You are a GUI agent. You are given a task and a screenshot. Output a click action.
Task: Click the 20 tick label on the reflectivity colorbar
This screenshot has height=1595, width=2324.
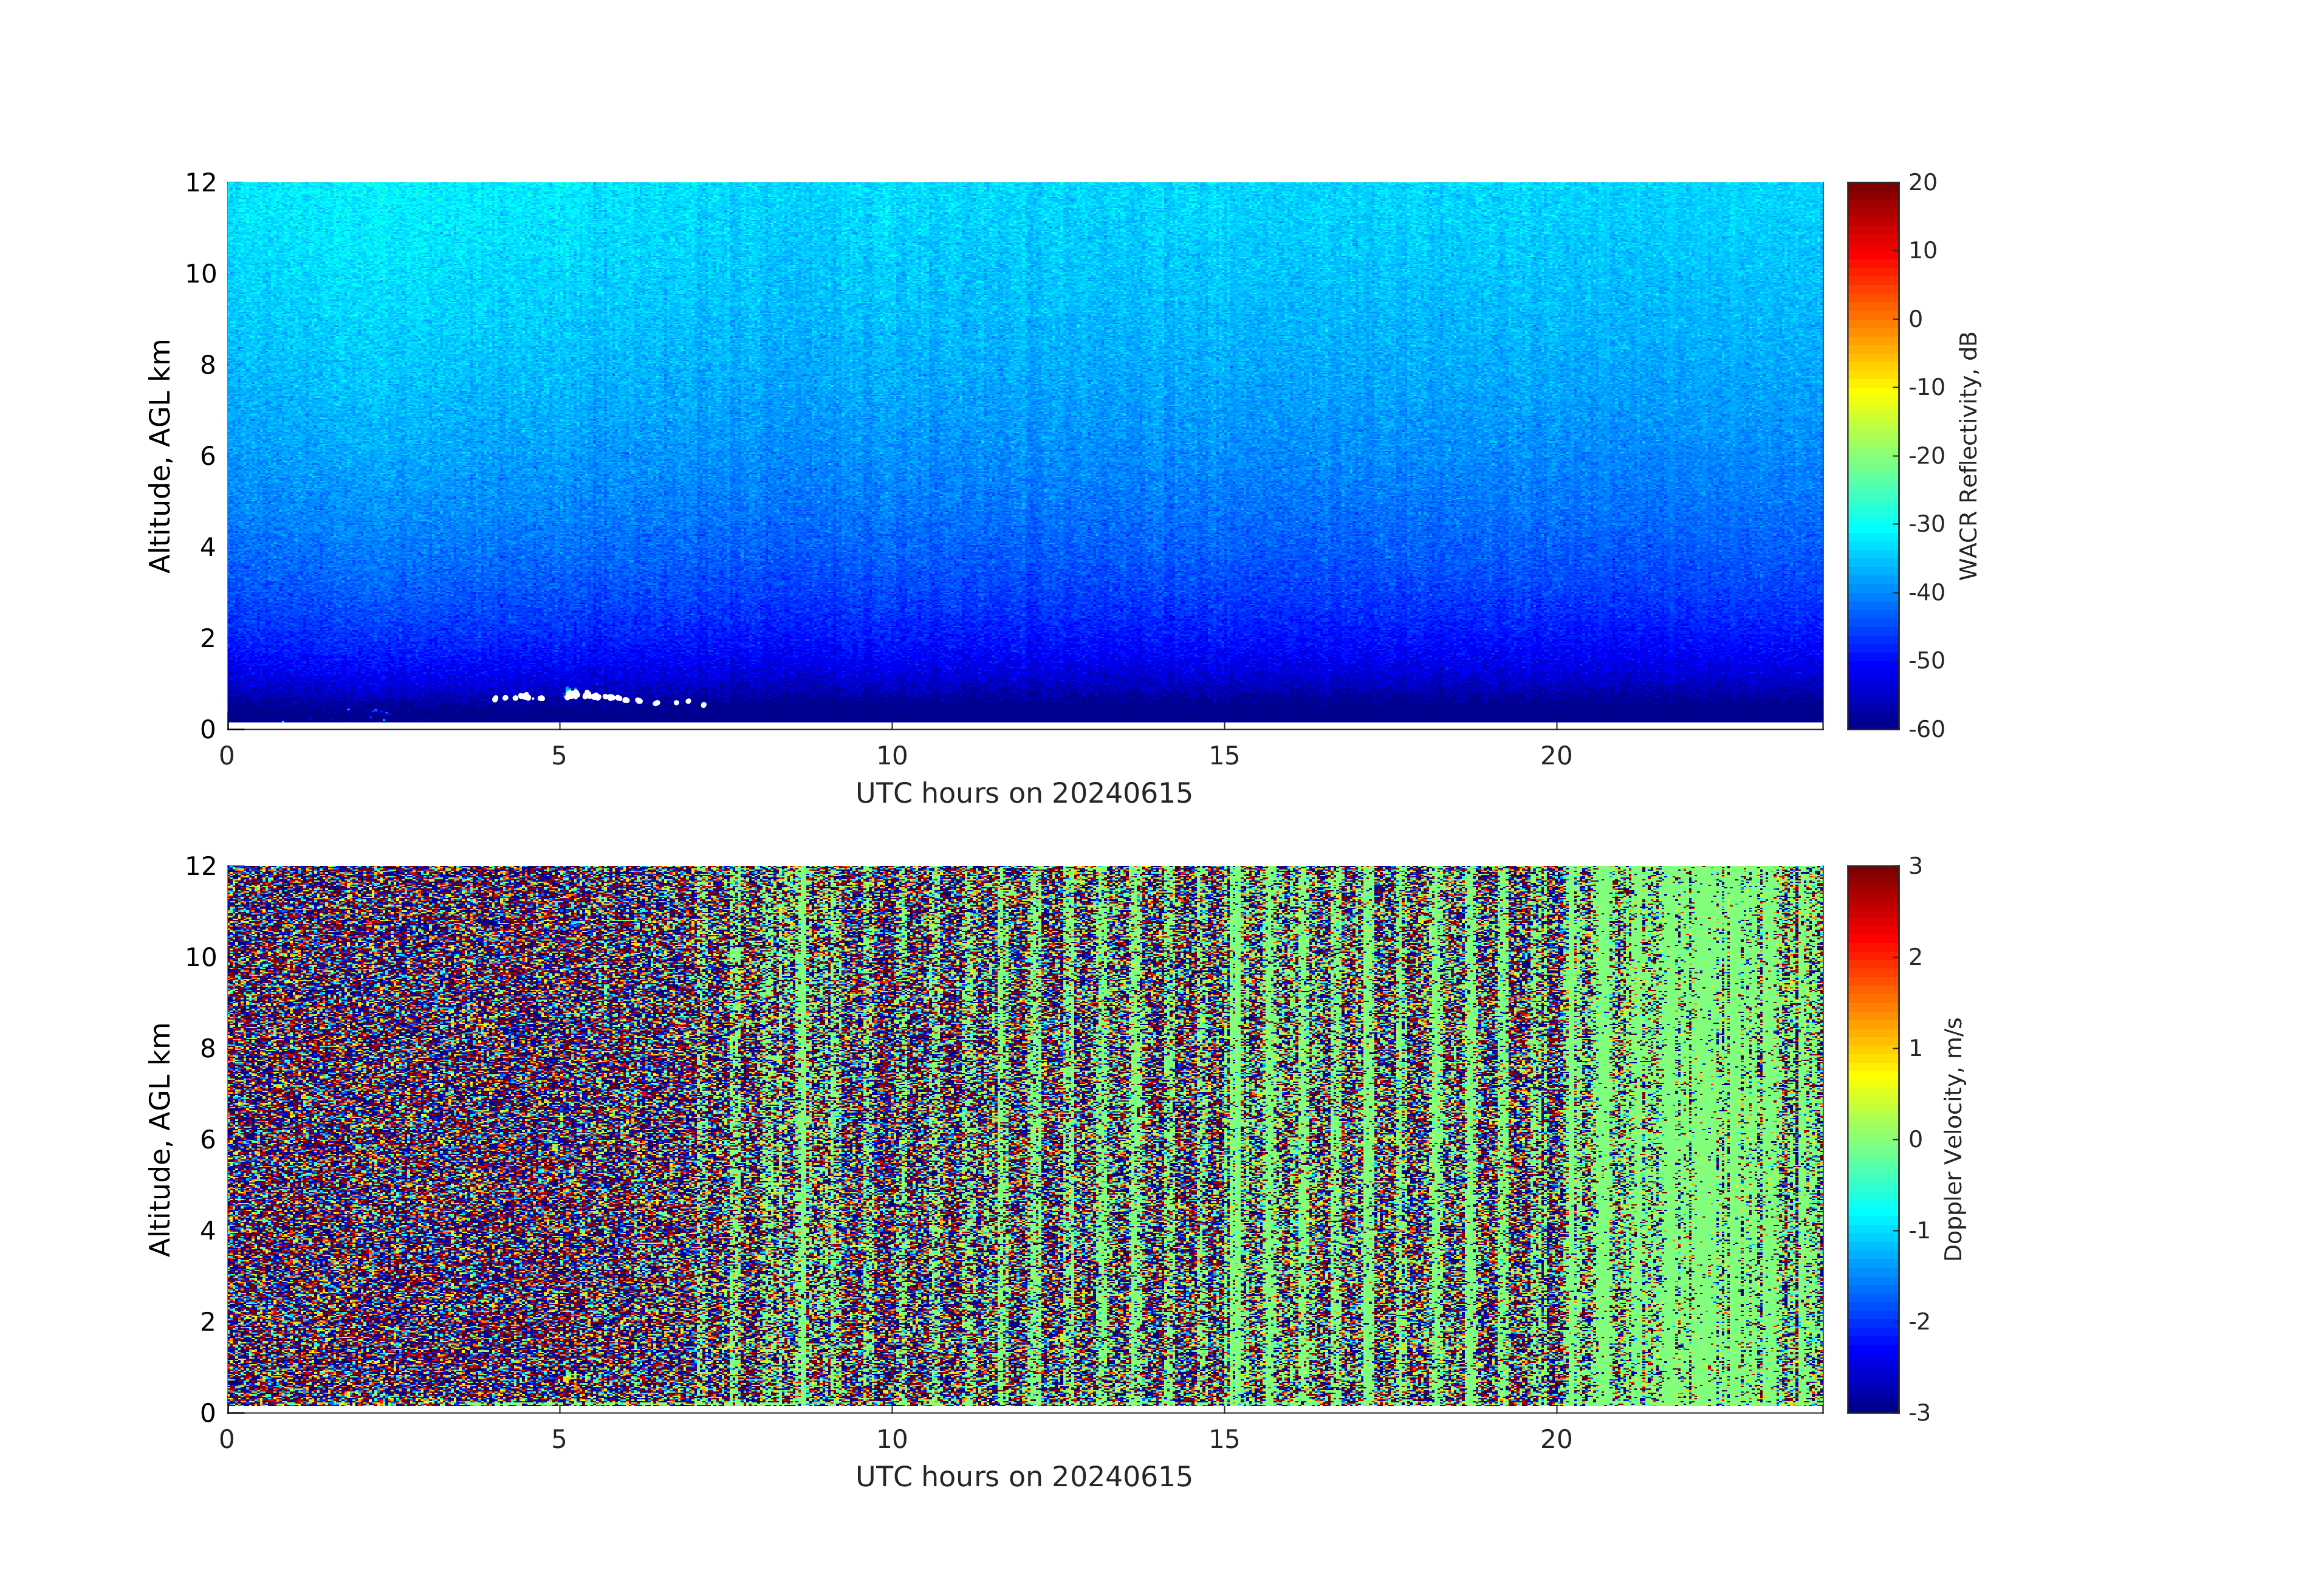point(1922,183)
